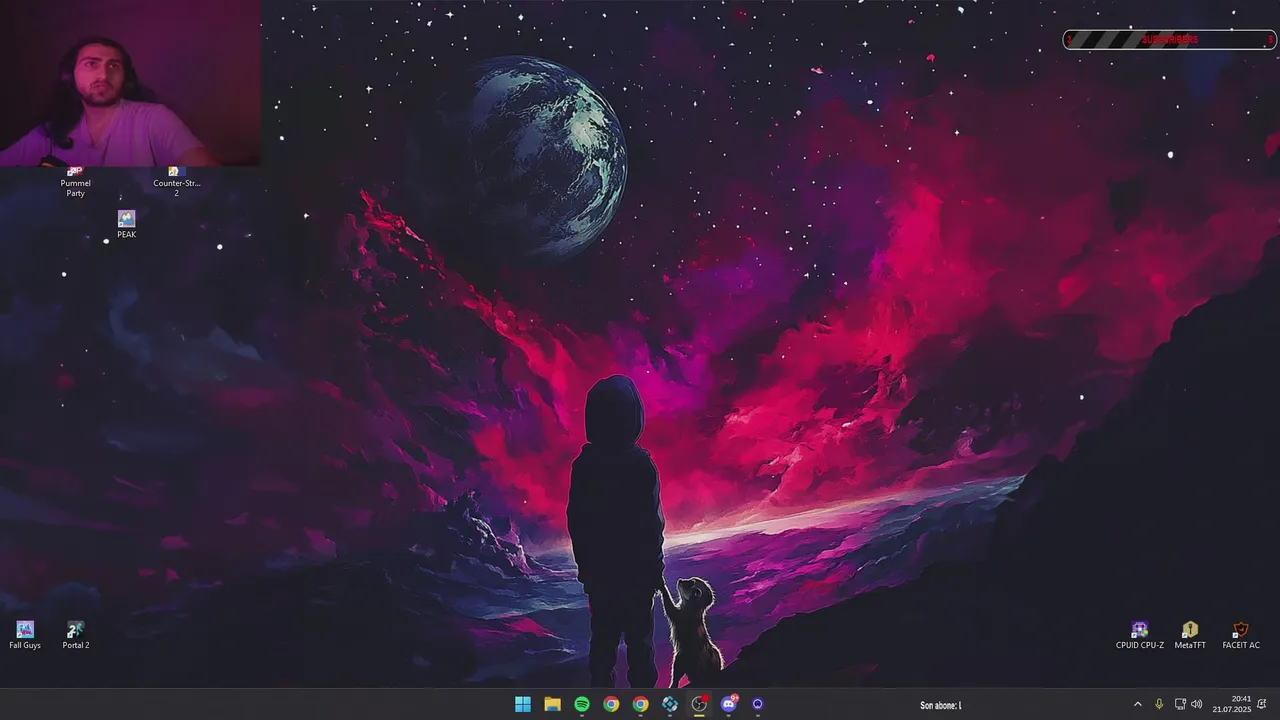Select the Fall Guys desktop shortcut
This screenshot has width=1280, height=720.
[x=25, y=635]
